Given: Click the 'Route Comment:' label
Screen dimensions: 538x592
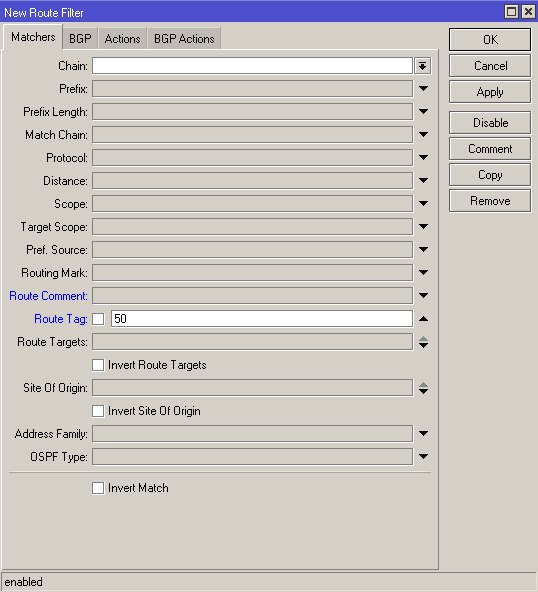Looking at the screenshot, I should [48, 296].
